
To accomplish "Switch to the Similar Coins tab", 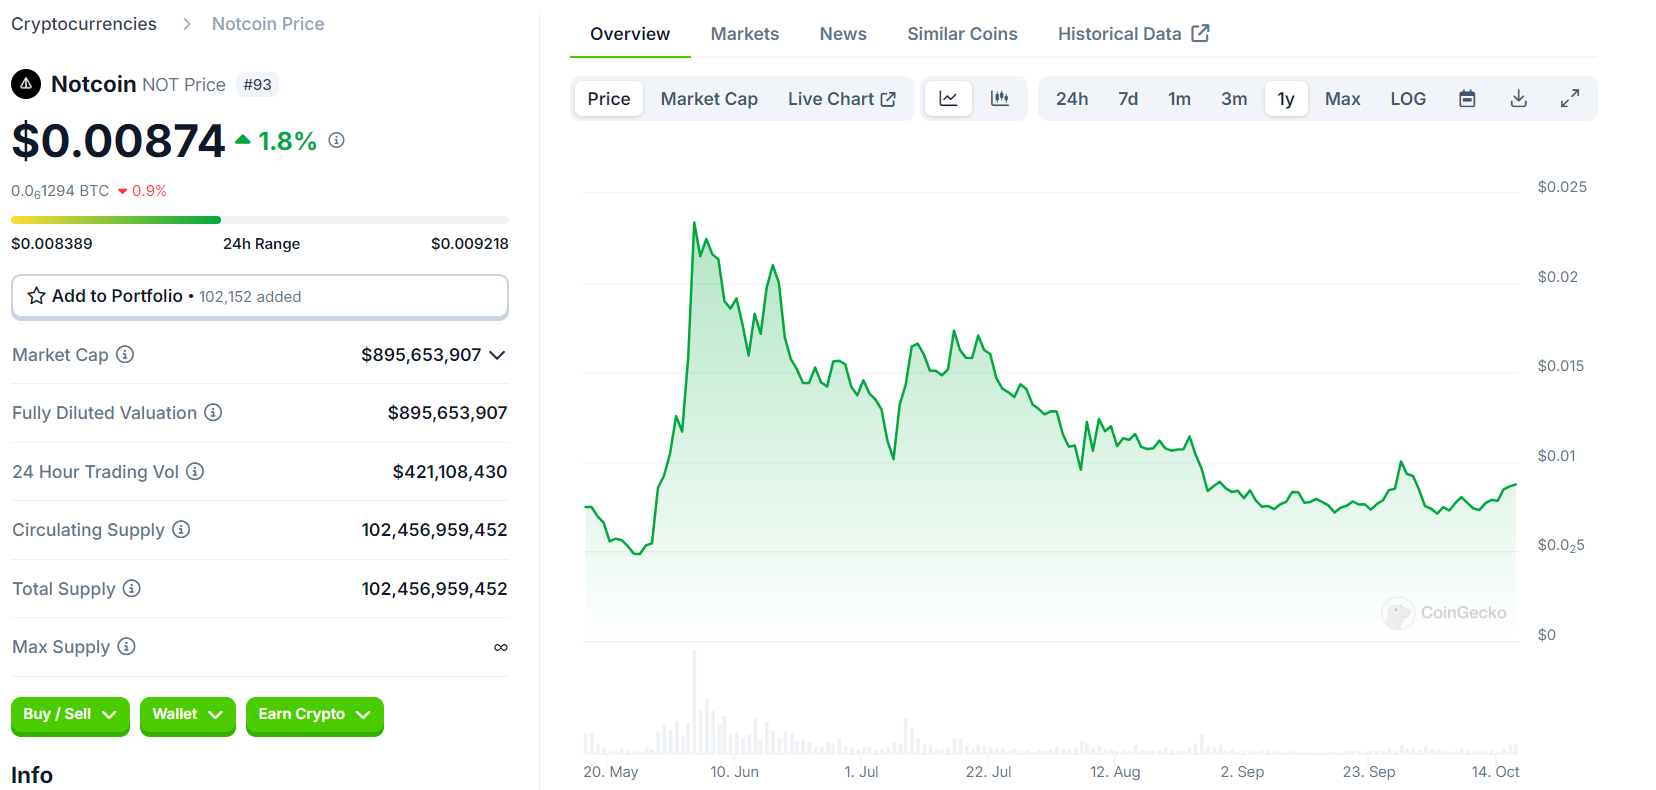I will 962,34.
